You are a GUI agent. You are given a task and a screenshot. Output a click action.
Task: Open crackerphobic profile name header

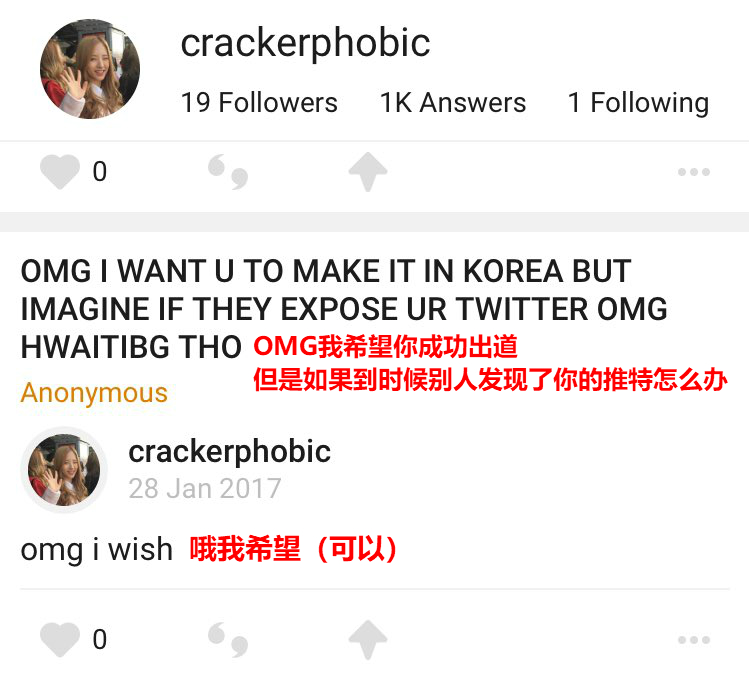point(306,43)
